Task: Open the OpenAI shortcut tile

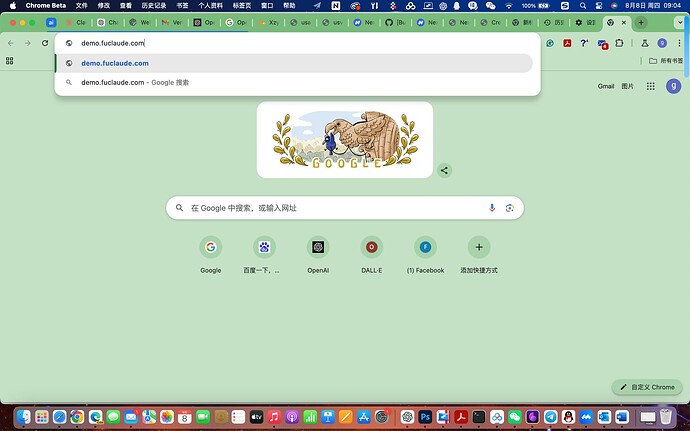Action: [x=318, y=255]
